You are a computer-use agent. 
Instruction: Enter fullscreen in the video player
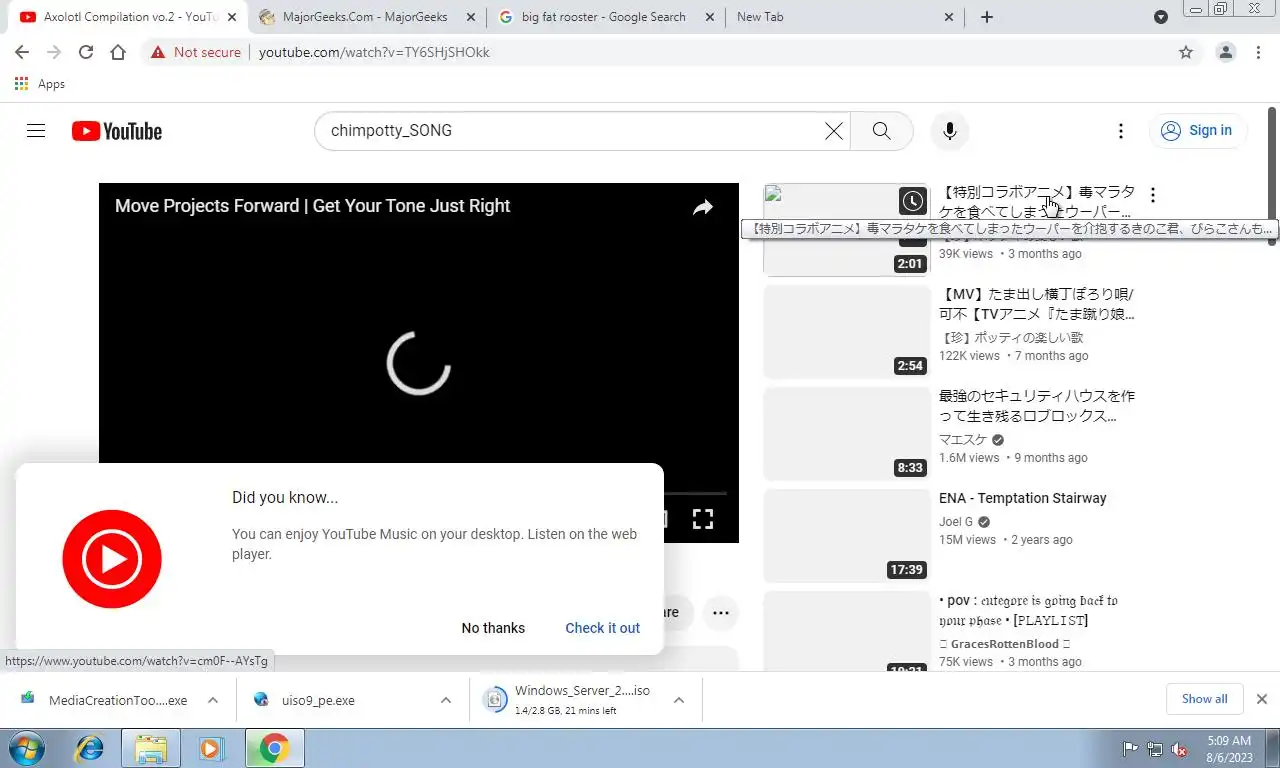[703, 518]
